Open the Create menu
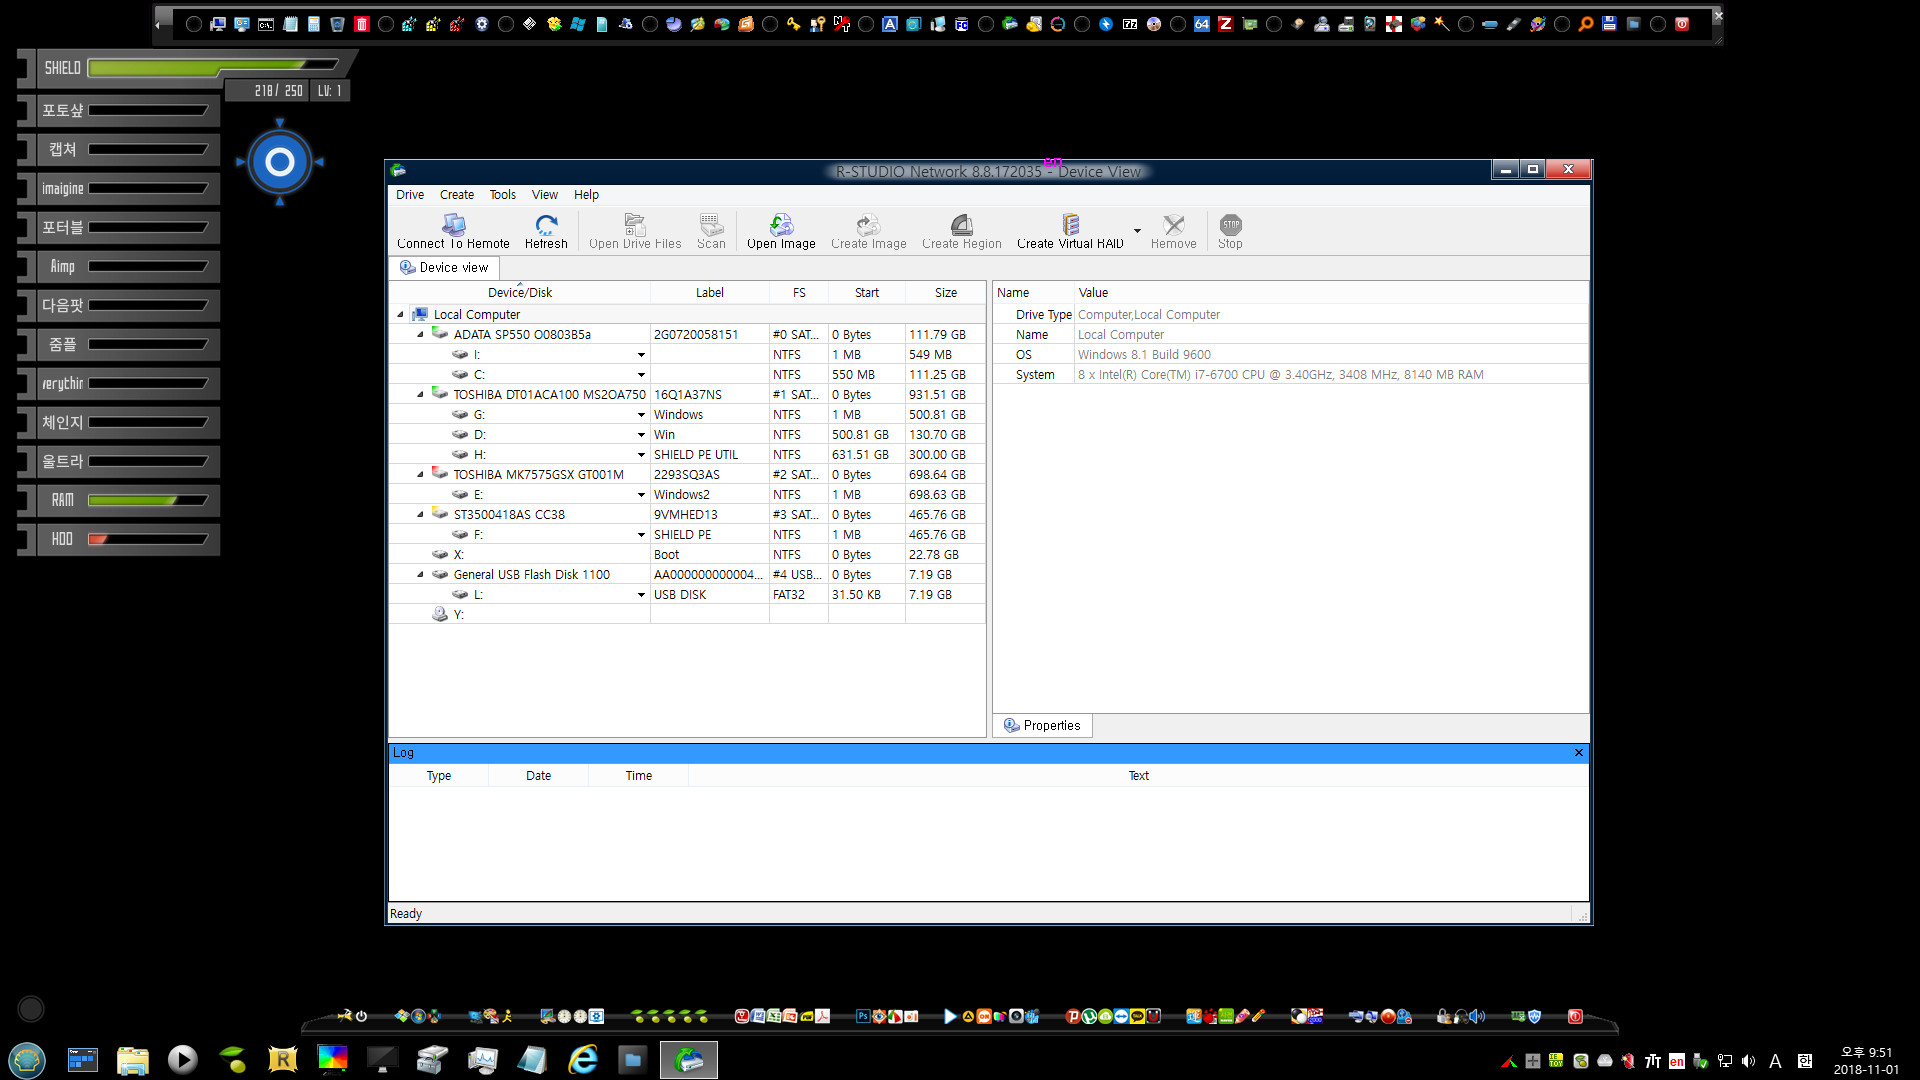The height and width of the screenshot is (1080, 1920). (x=457, y=195)
